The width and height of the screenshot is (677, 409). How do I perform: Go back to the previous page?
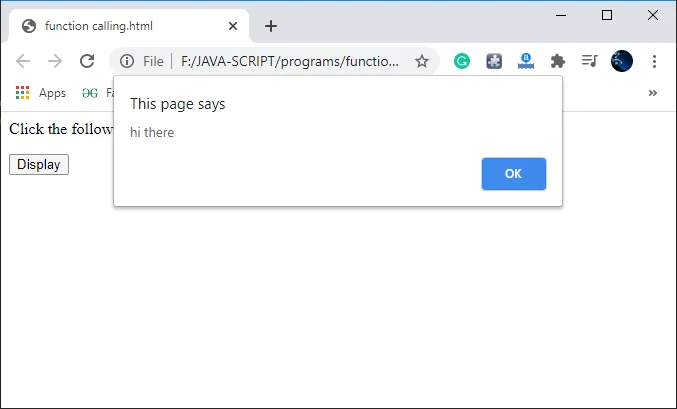pos(23,61)
